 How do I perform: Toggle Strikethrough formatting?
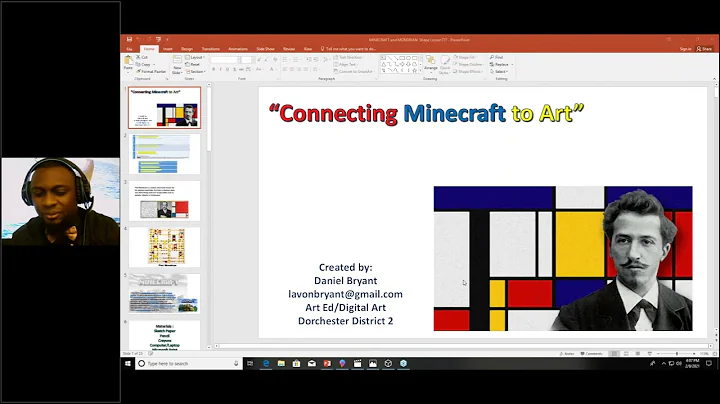tap(241, 69)
